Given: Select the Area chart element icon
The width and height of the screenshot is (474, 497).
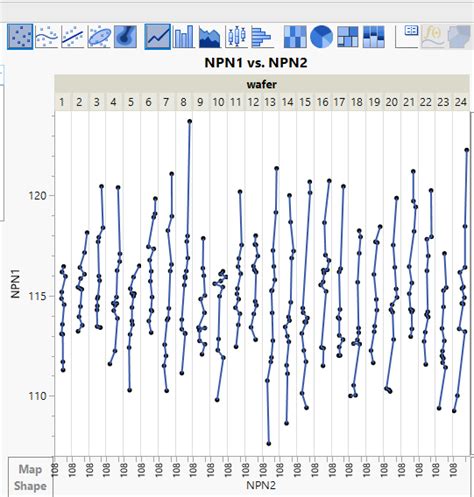Looking at the screenshot, I should point(209,36).
